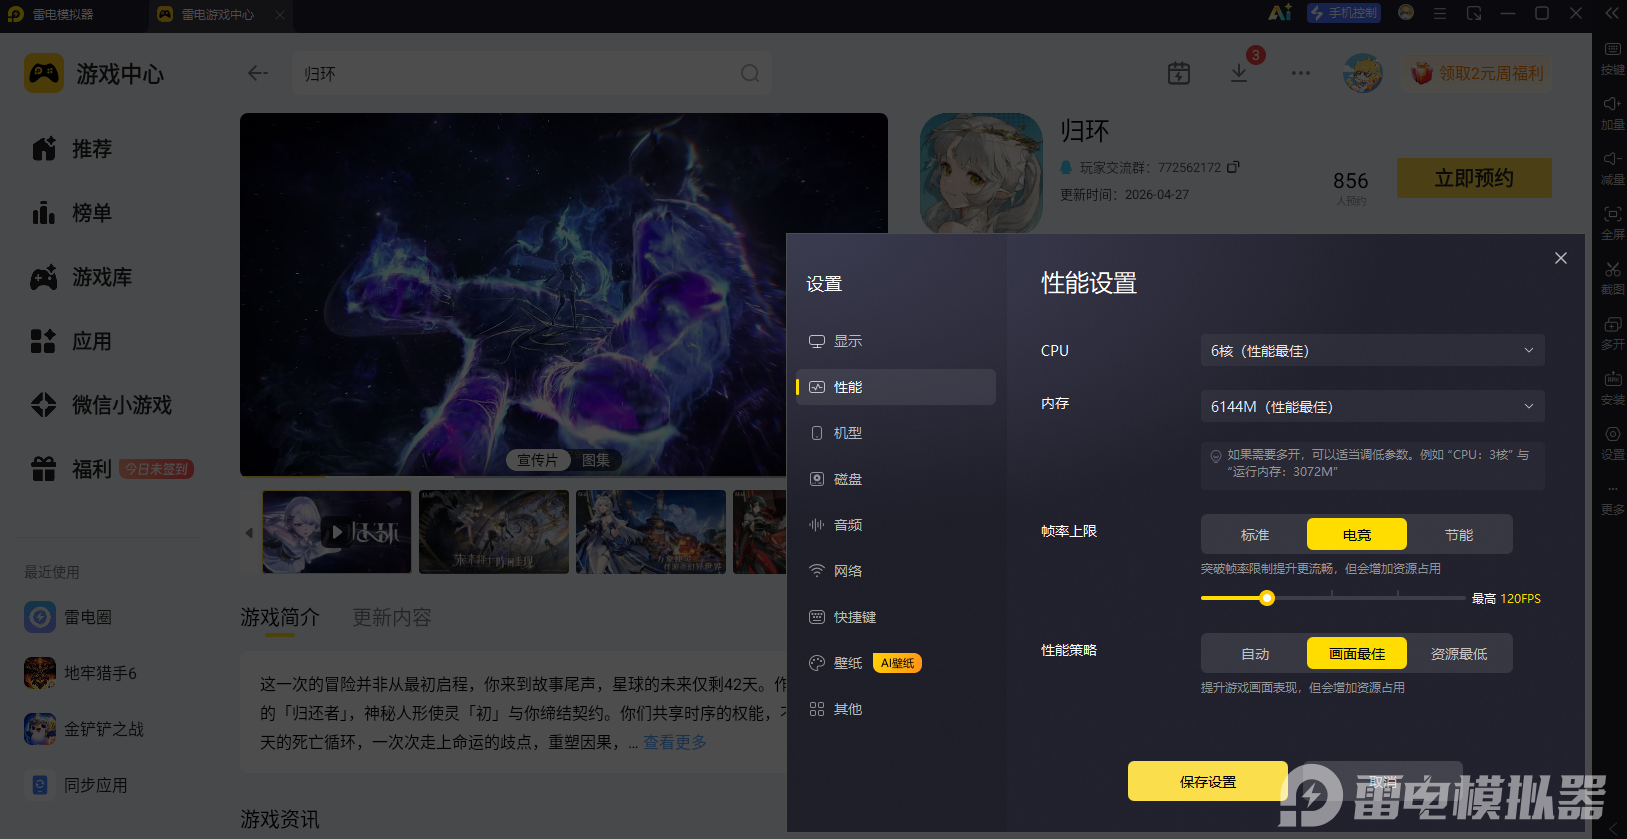Switch to the 雷电模拟器 tab
The width and height of the screenshot is (1627, 839).
pos(62,15)
